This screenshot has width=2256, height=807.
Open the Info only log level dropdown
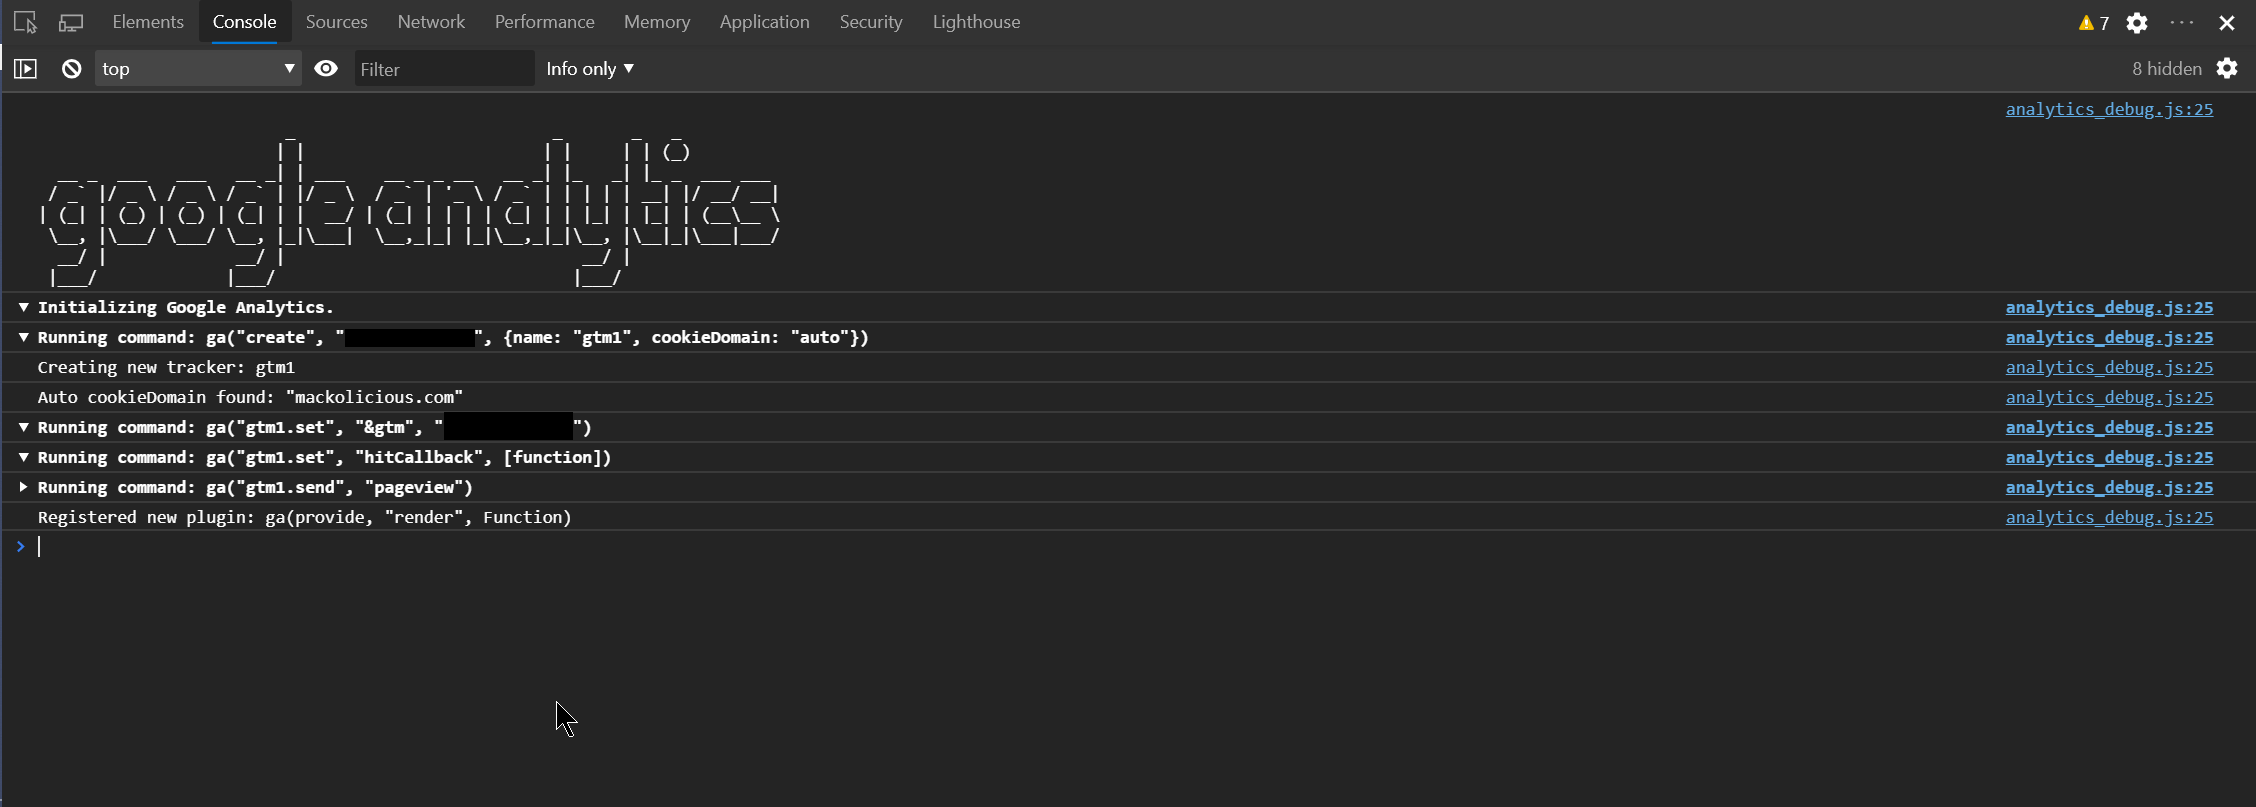590,69
